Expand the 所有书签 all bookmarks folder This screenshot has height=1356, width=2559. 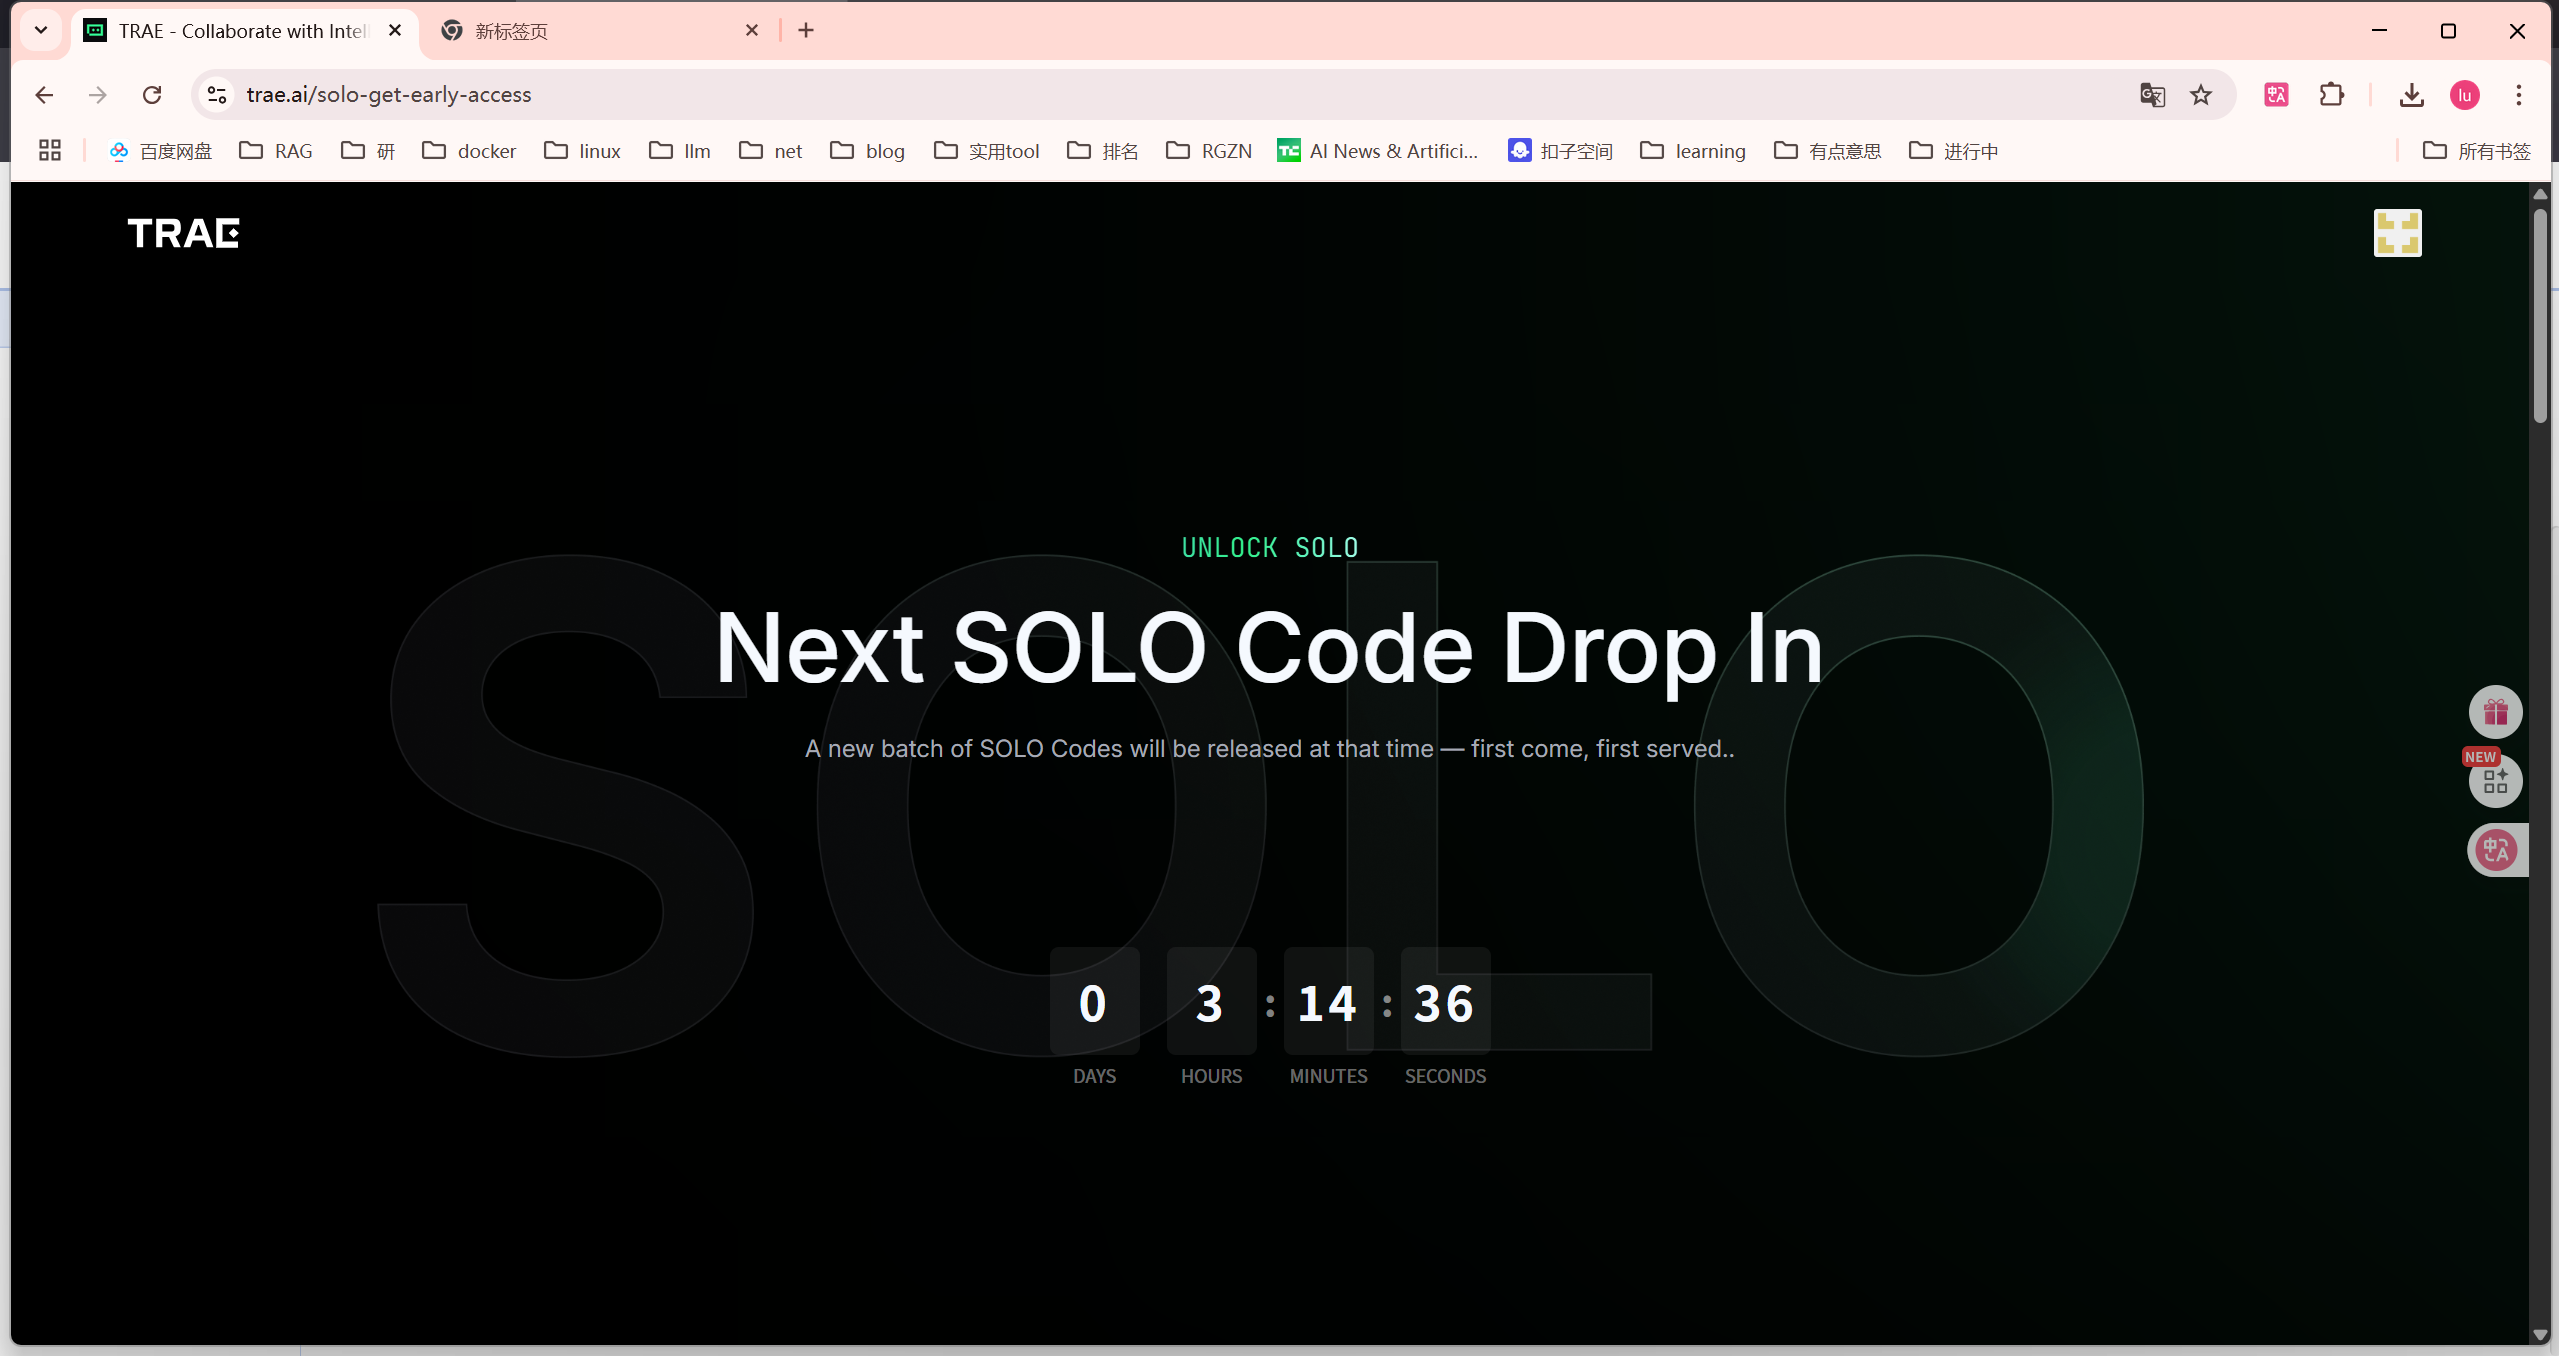pos(2476,151)
